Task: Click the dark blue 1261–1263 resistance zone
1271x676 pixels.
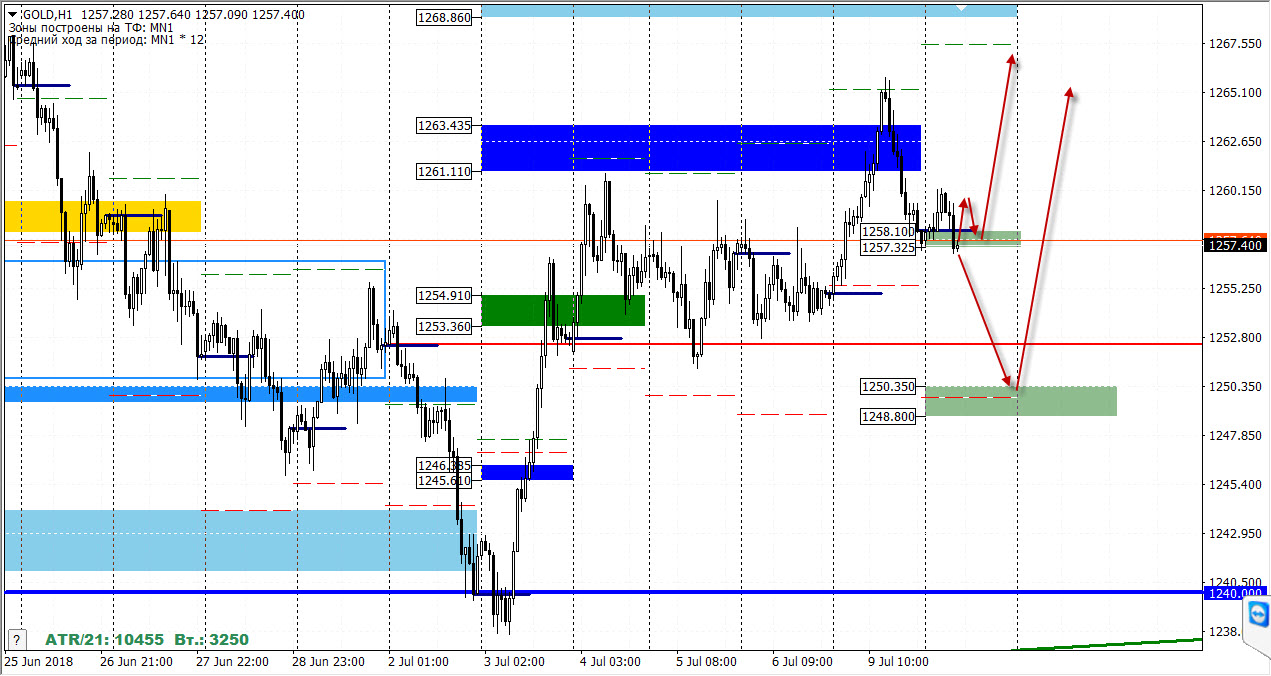Action: [701, 148]
